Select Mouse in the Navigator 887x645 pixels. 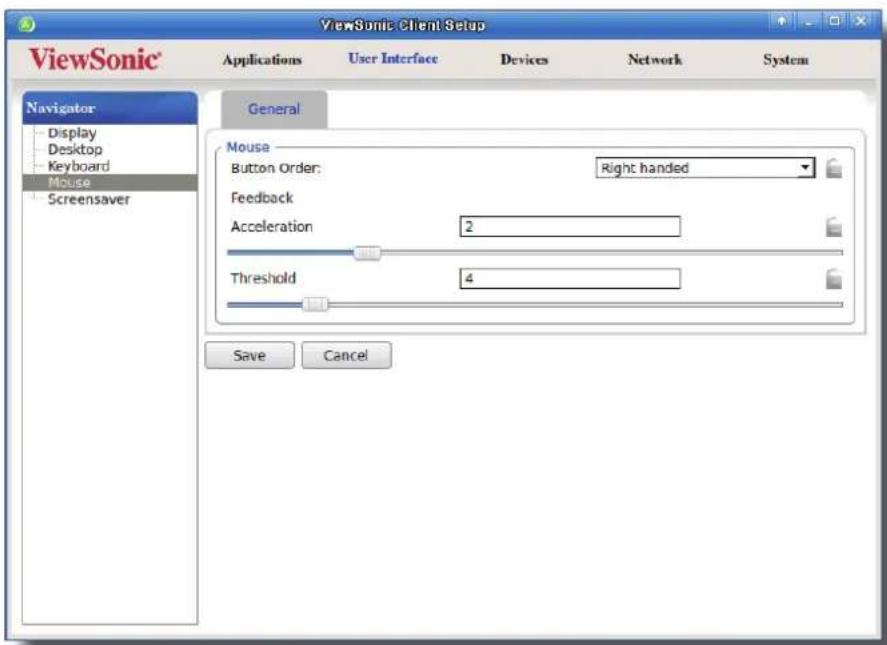coord(110,182)
